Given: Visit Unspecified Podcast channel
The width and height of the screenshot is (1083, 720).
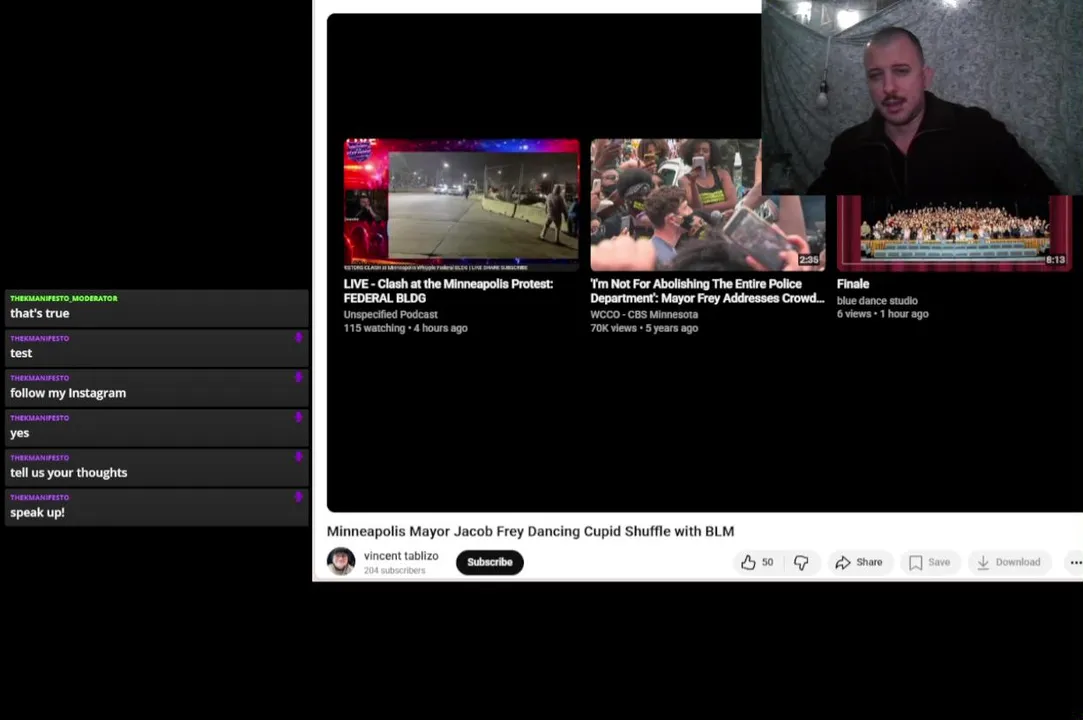Looking at the screenshot, I should point(390,314).
